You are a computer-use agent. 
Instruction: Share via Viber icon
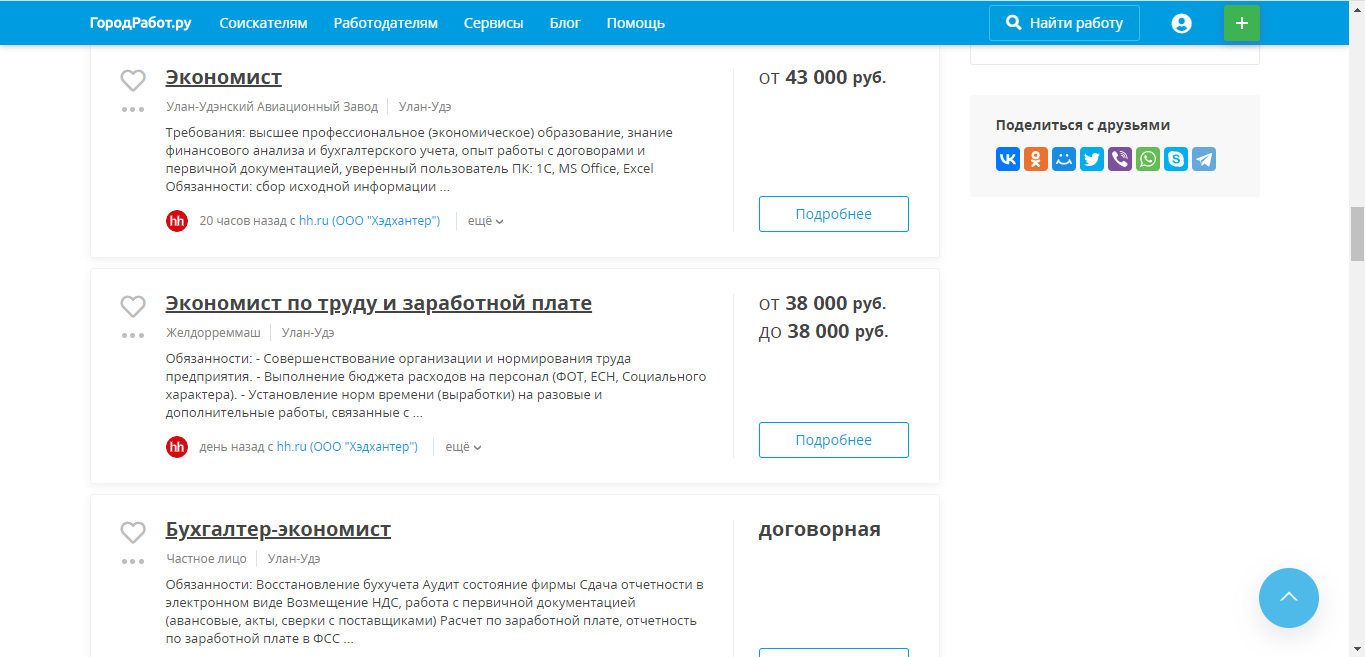[x=1120, y=159]
